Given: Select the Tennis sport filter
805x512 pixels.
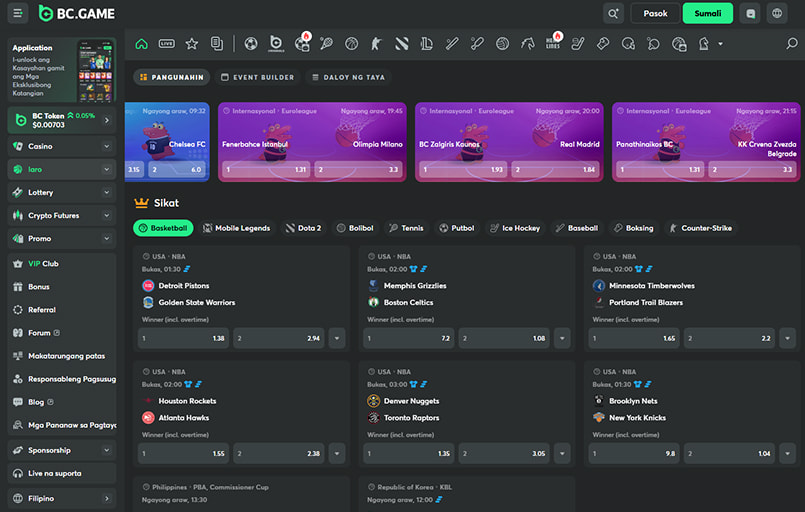Looking at the screenshot, I should point(406,228).
